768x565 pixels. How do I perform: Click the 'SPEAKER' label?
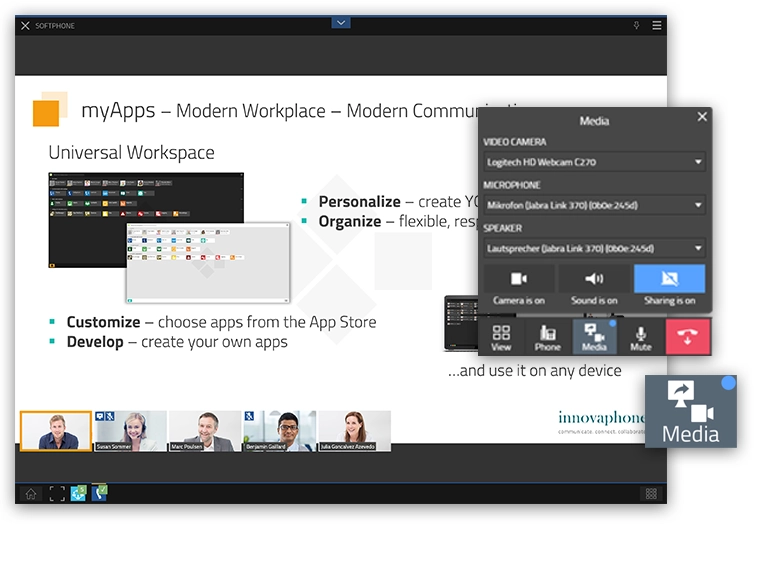503,228
